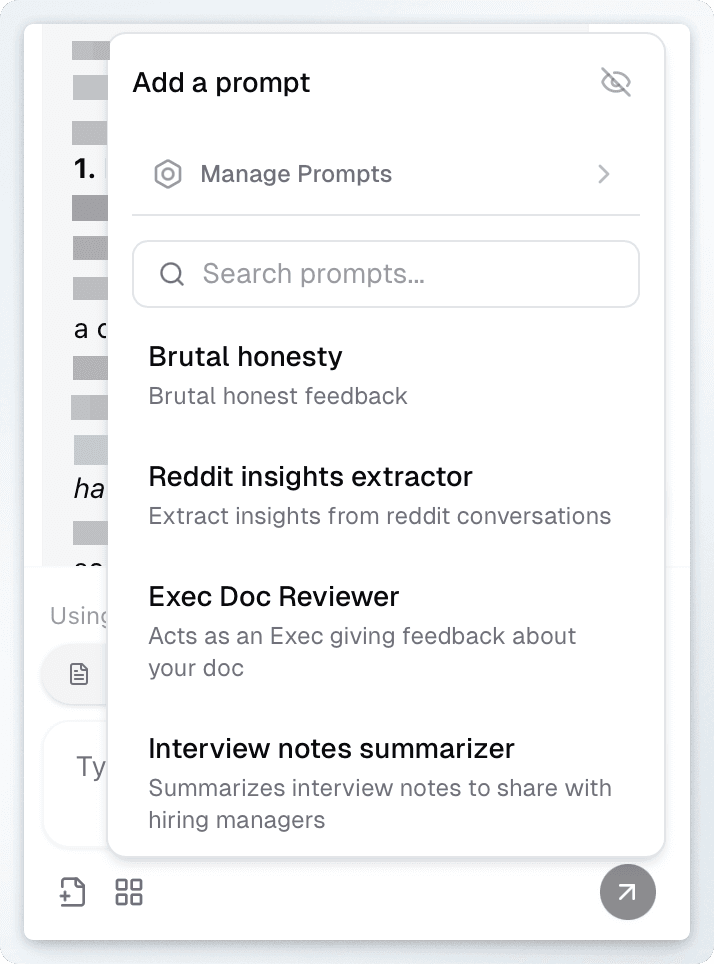Select Interview notes summarizer prompt

pyautogui.click(x=386, y=783)
